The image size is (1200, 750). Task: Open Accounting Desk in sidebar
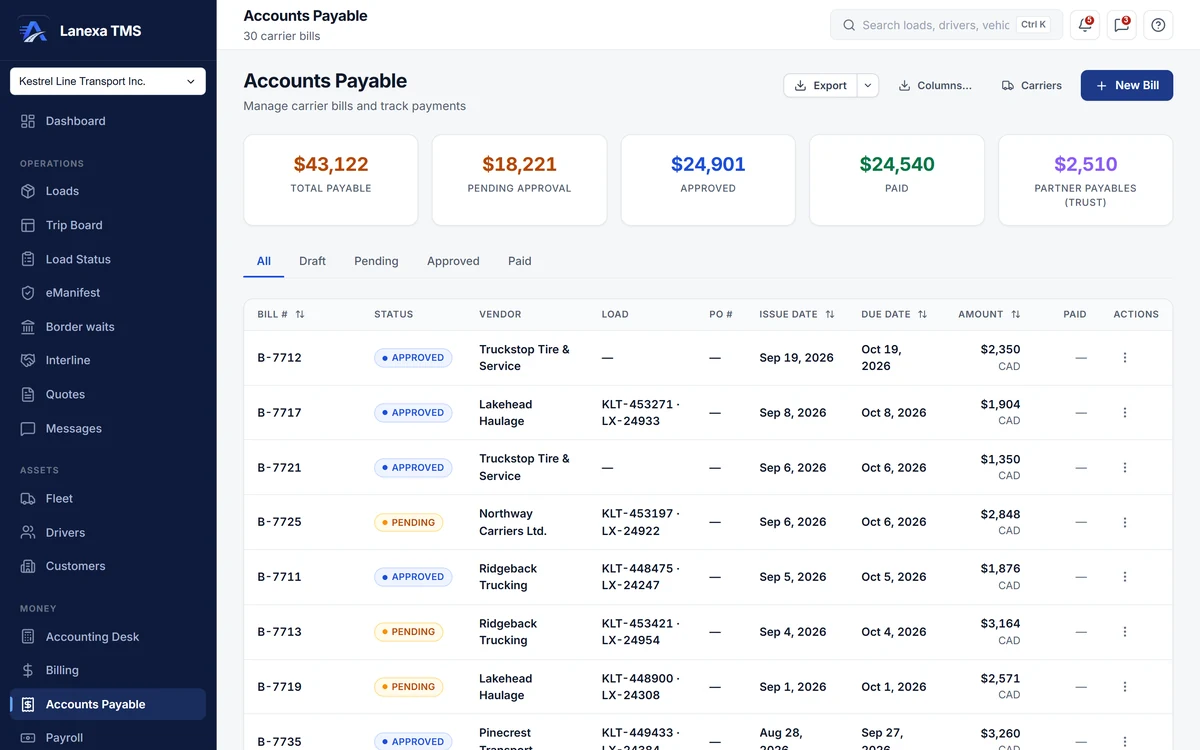pyautogui.click(x=108, y=637)
